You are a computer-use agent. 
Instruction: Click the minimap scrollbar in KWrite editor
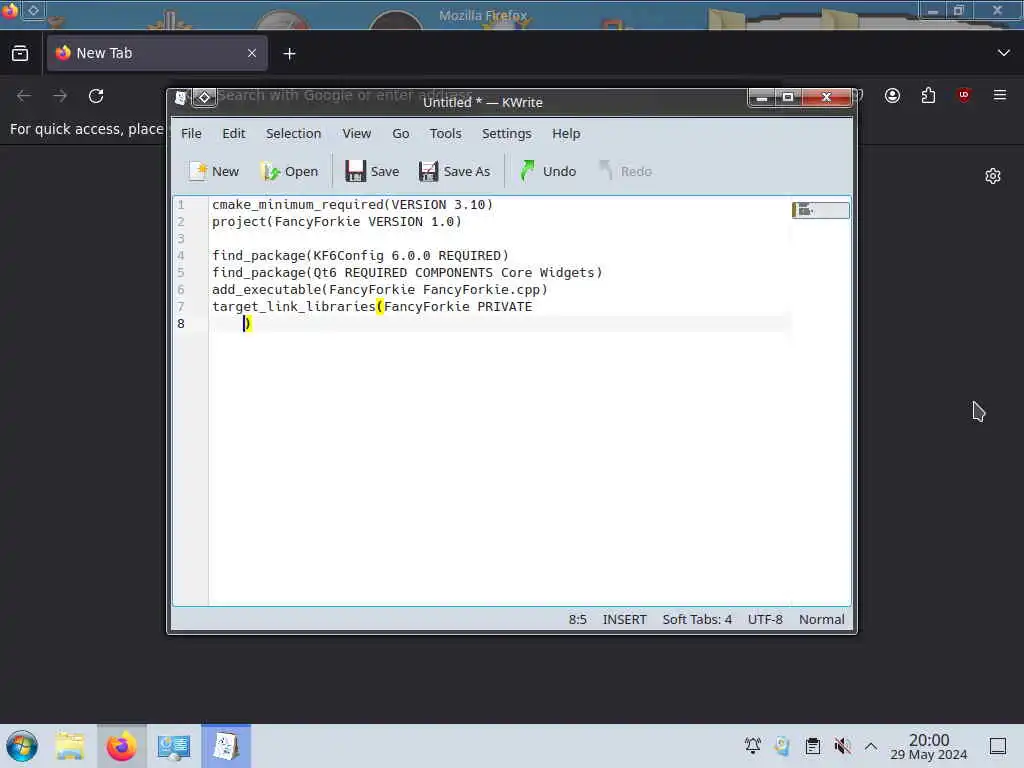[820, 210]
